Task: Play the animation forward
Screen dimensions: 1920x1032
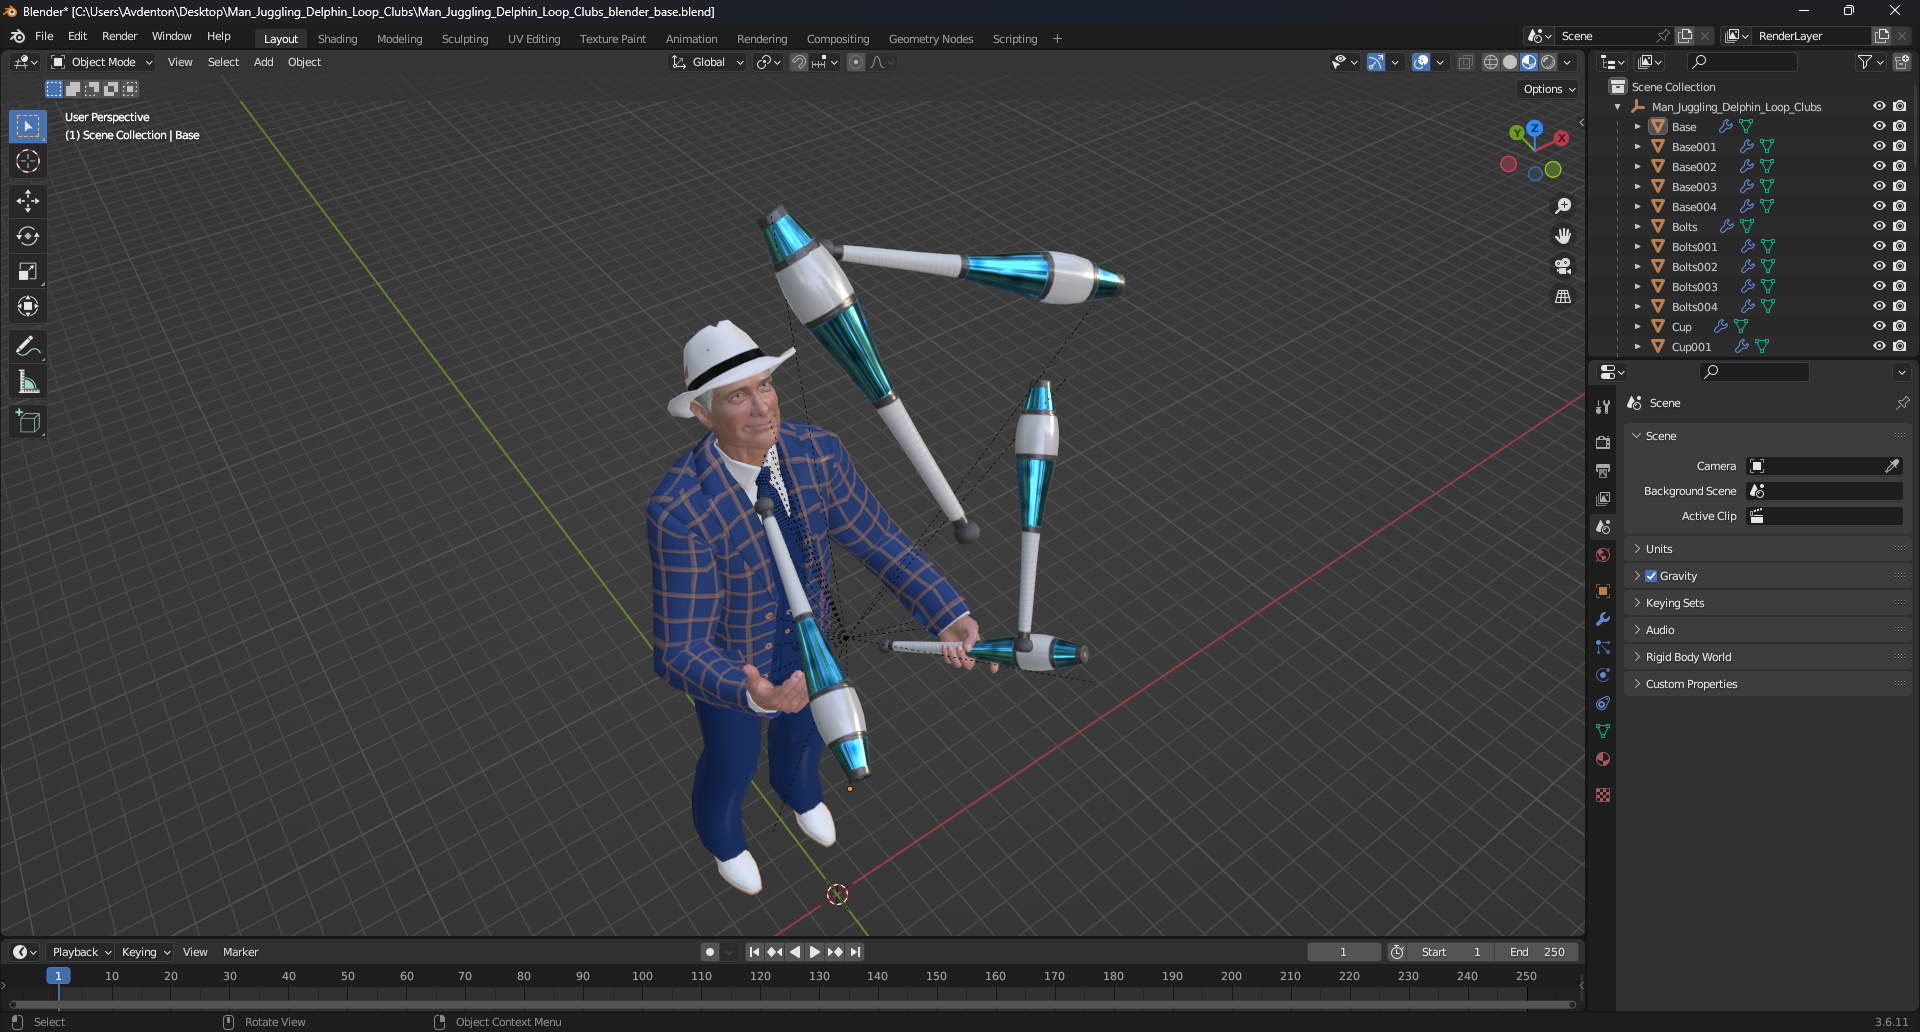Action: pyautogui.click(x=815, y=952)
